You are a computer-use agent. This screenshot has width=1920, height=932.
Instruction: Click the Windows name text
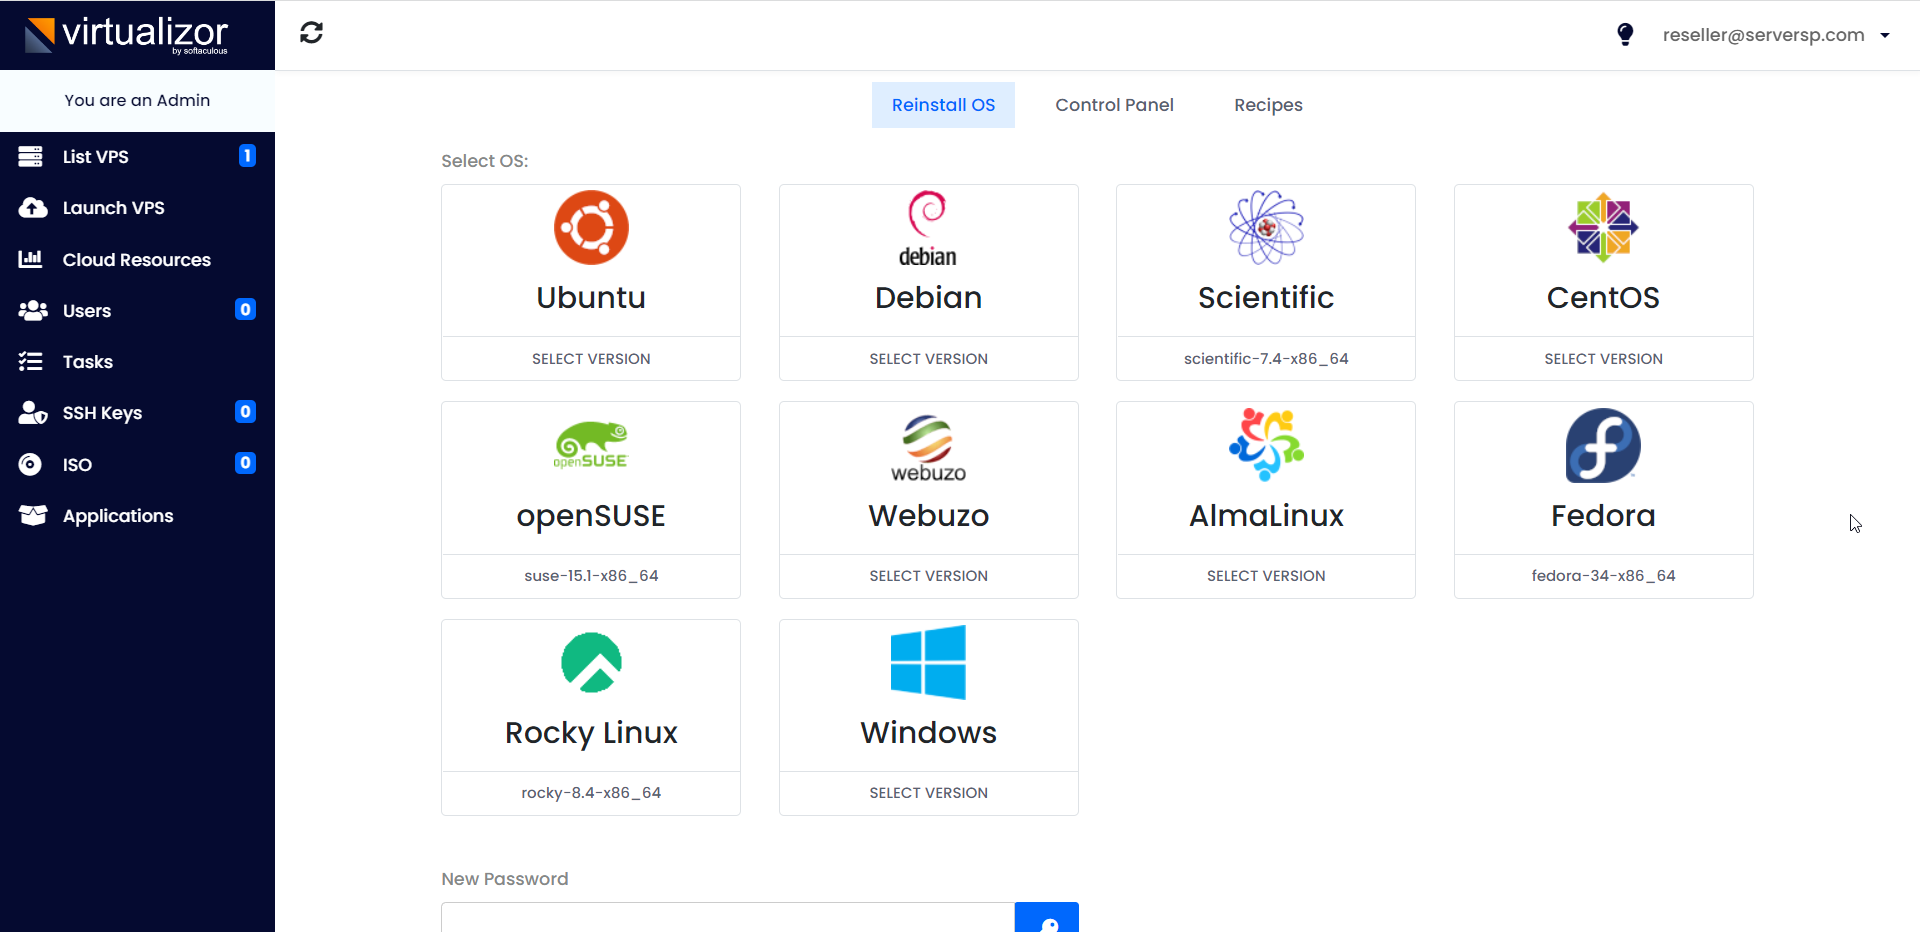tap(928, 733)
